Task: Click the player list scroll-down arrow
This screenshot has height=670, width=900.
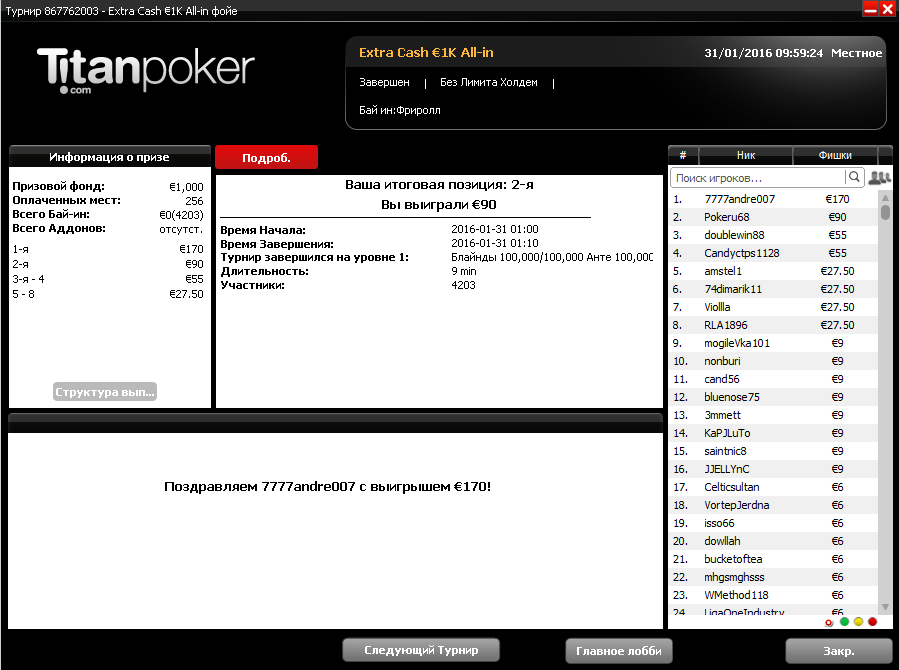Action: tap(885, 607)
